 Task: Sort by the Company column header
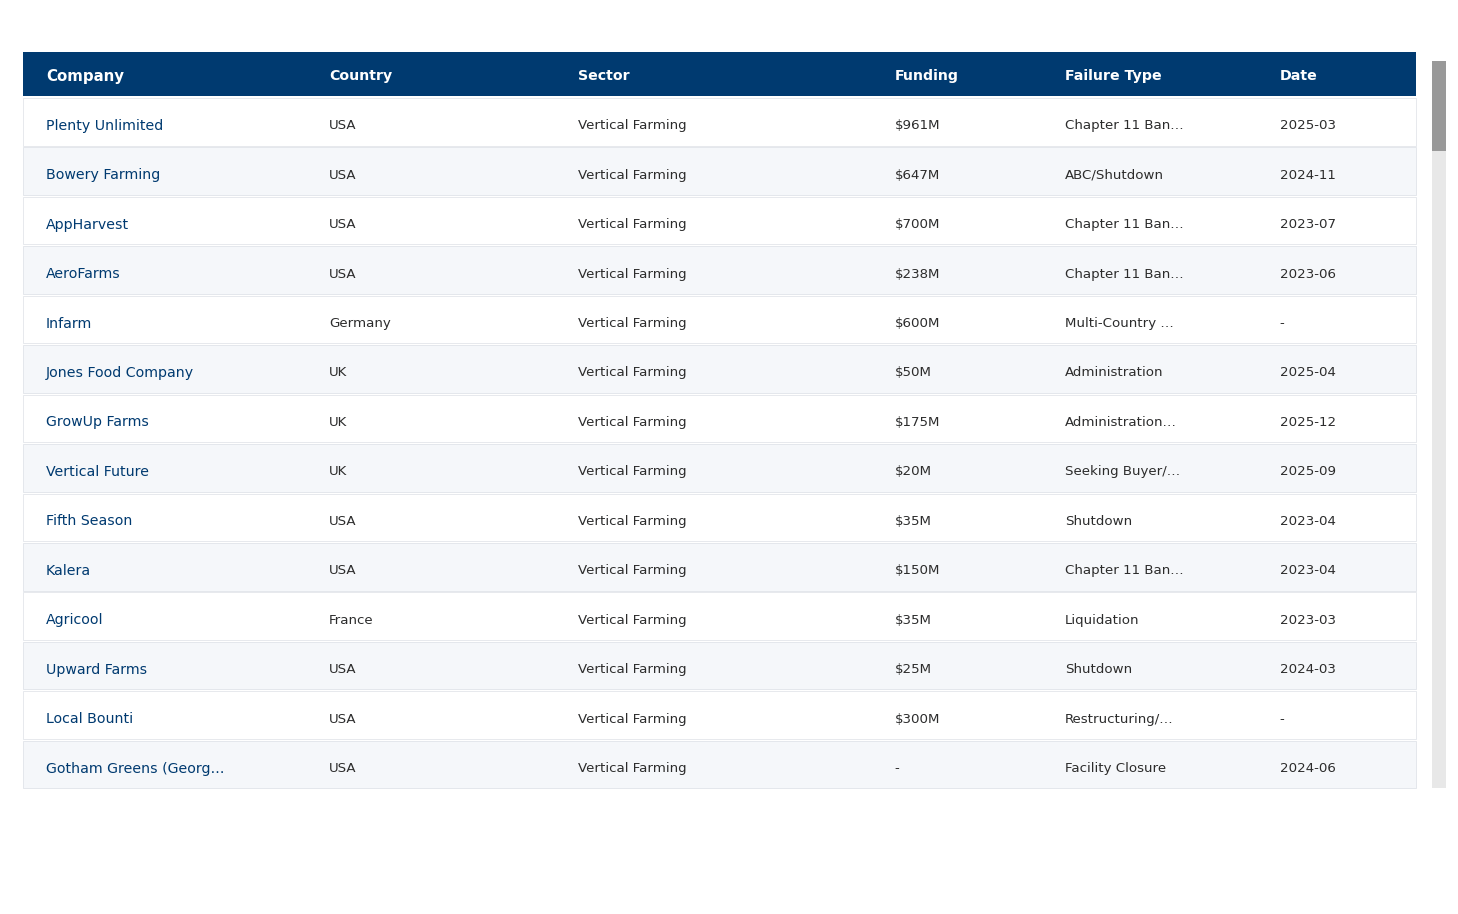coord(85,76)
